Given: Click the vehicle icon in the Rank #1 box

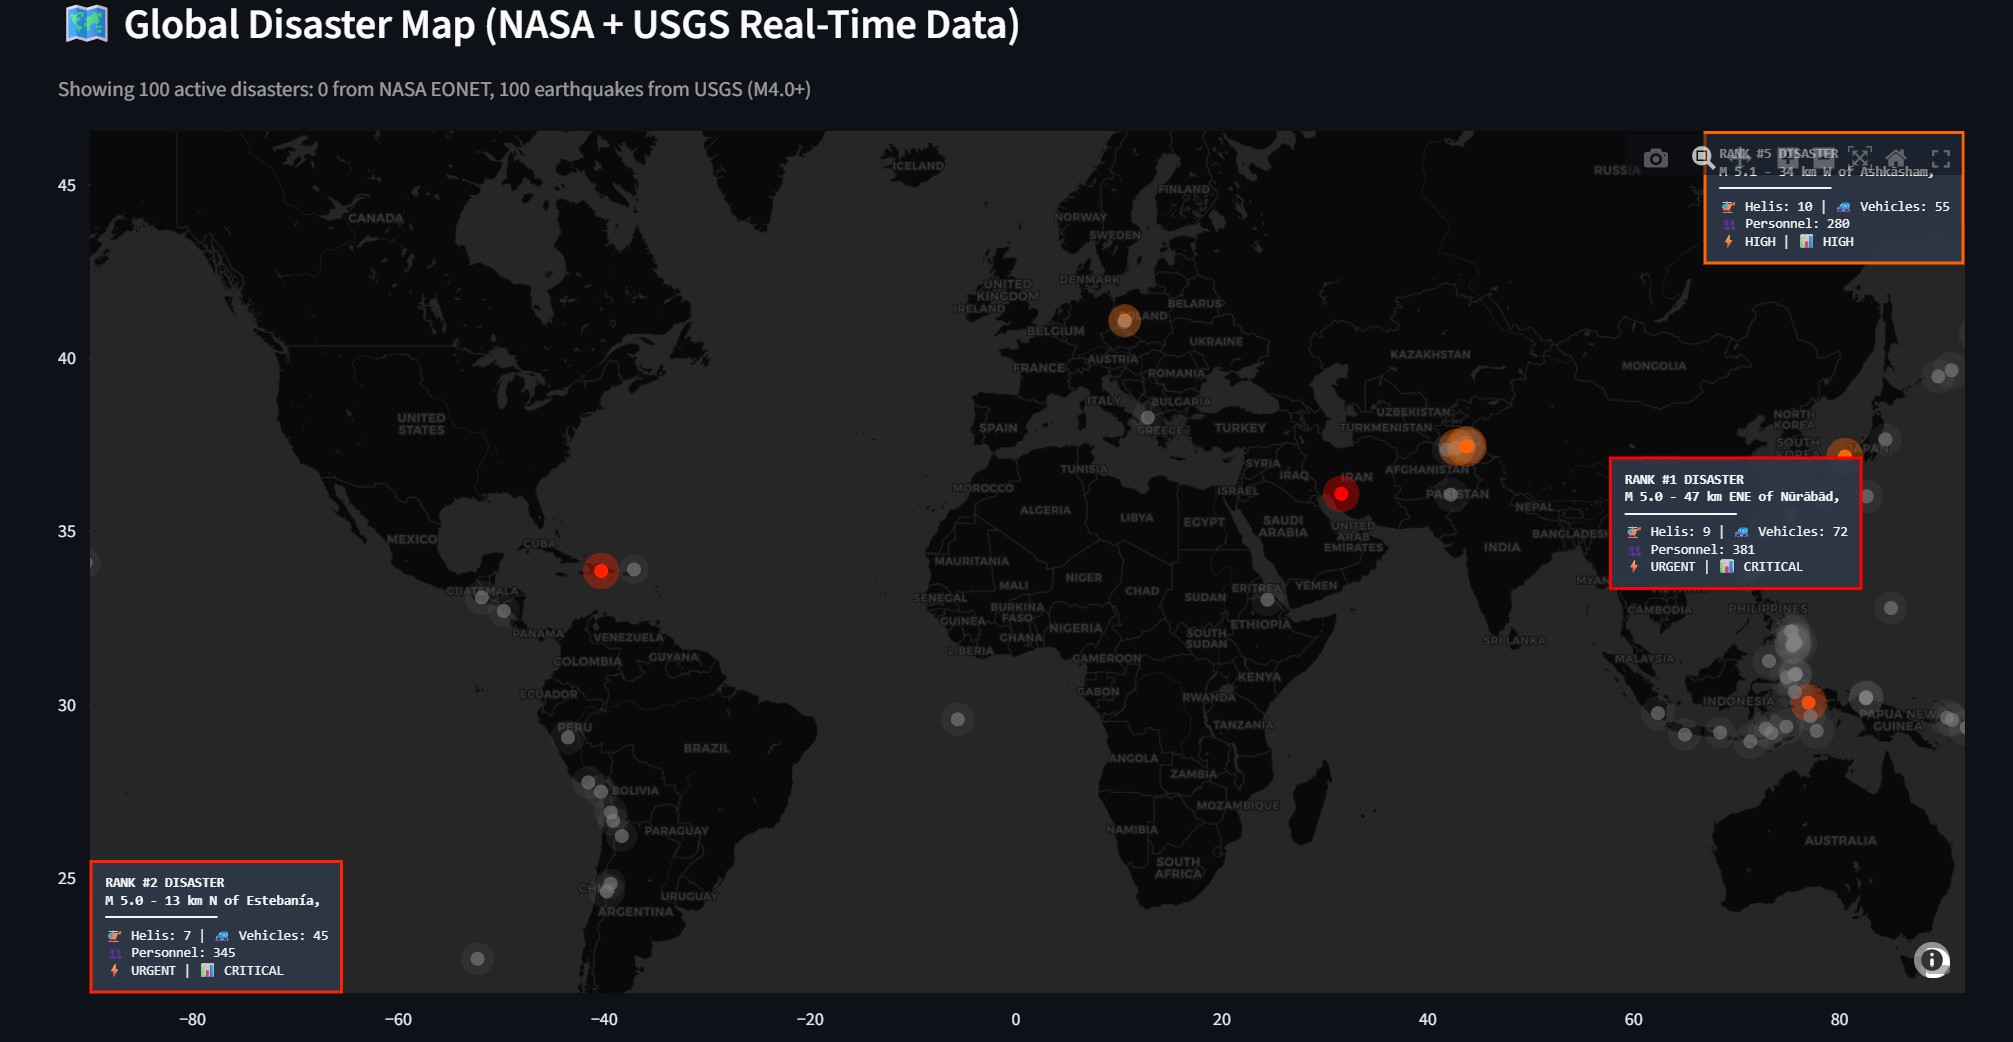Looking at the screenshot, I should (1742, 532).
